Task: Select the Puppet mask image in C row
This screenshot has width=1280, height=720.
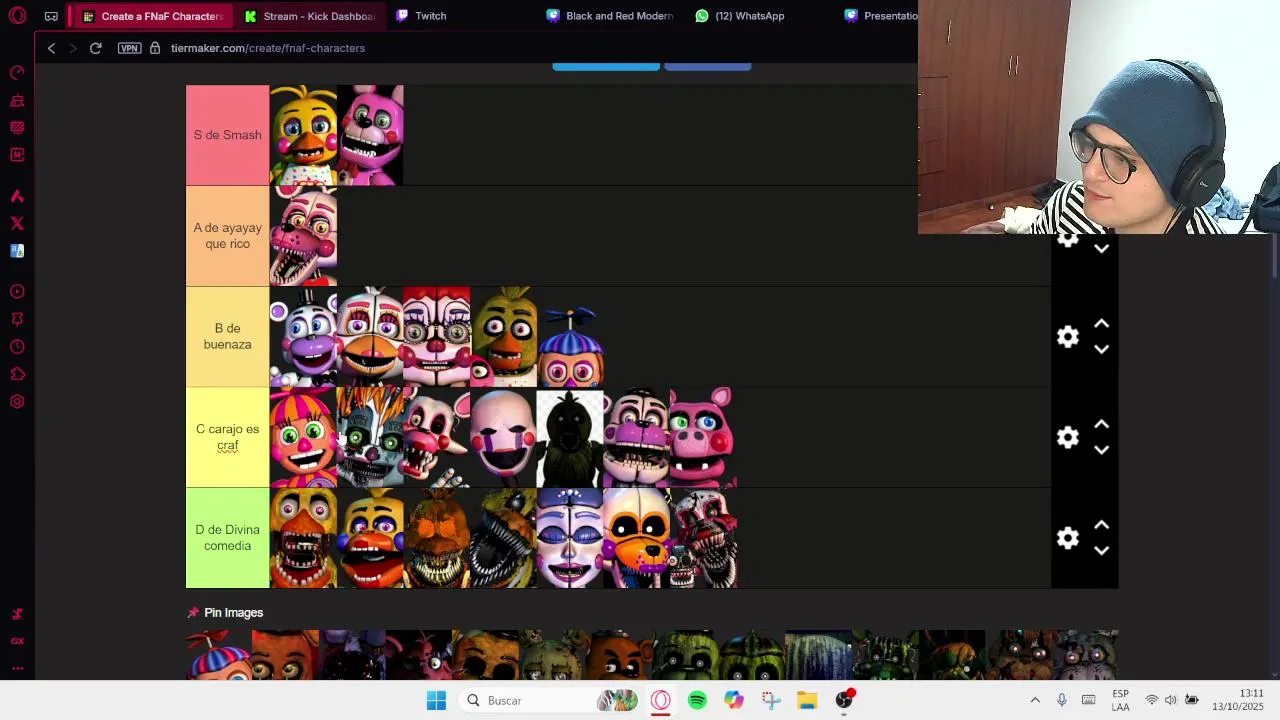Action: (503, 437)
